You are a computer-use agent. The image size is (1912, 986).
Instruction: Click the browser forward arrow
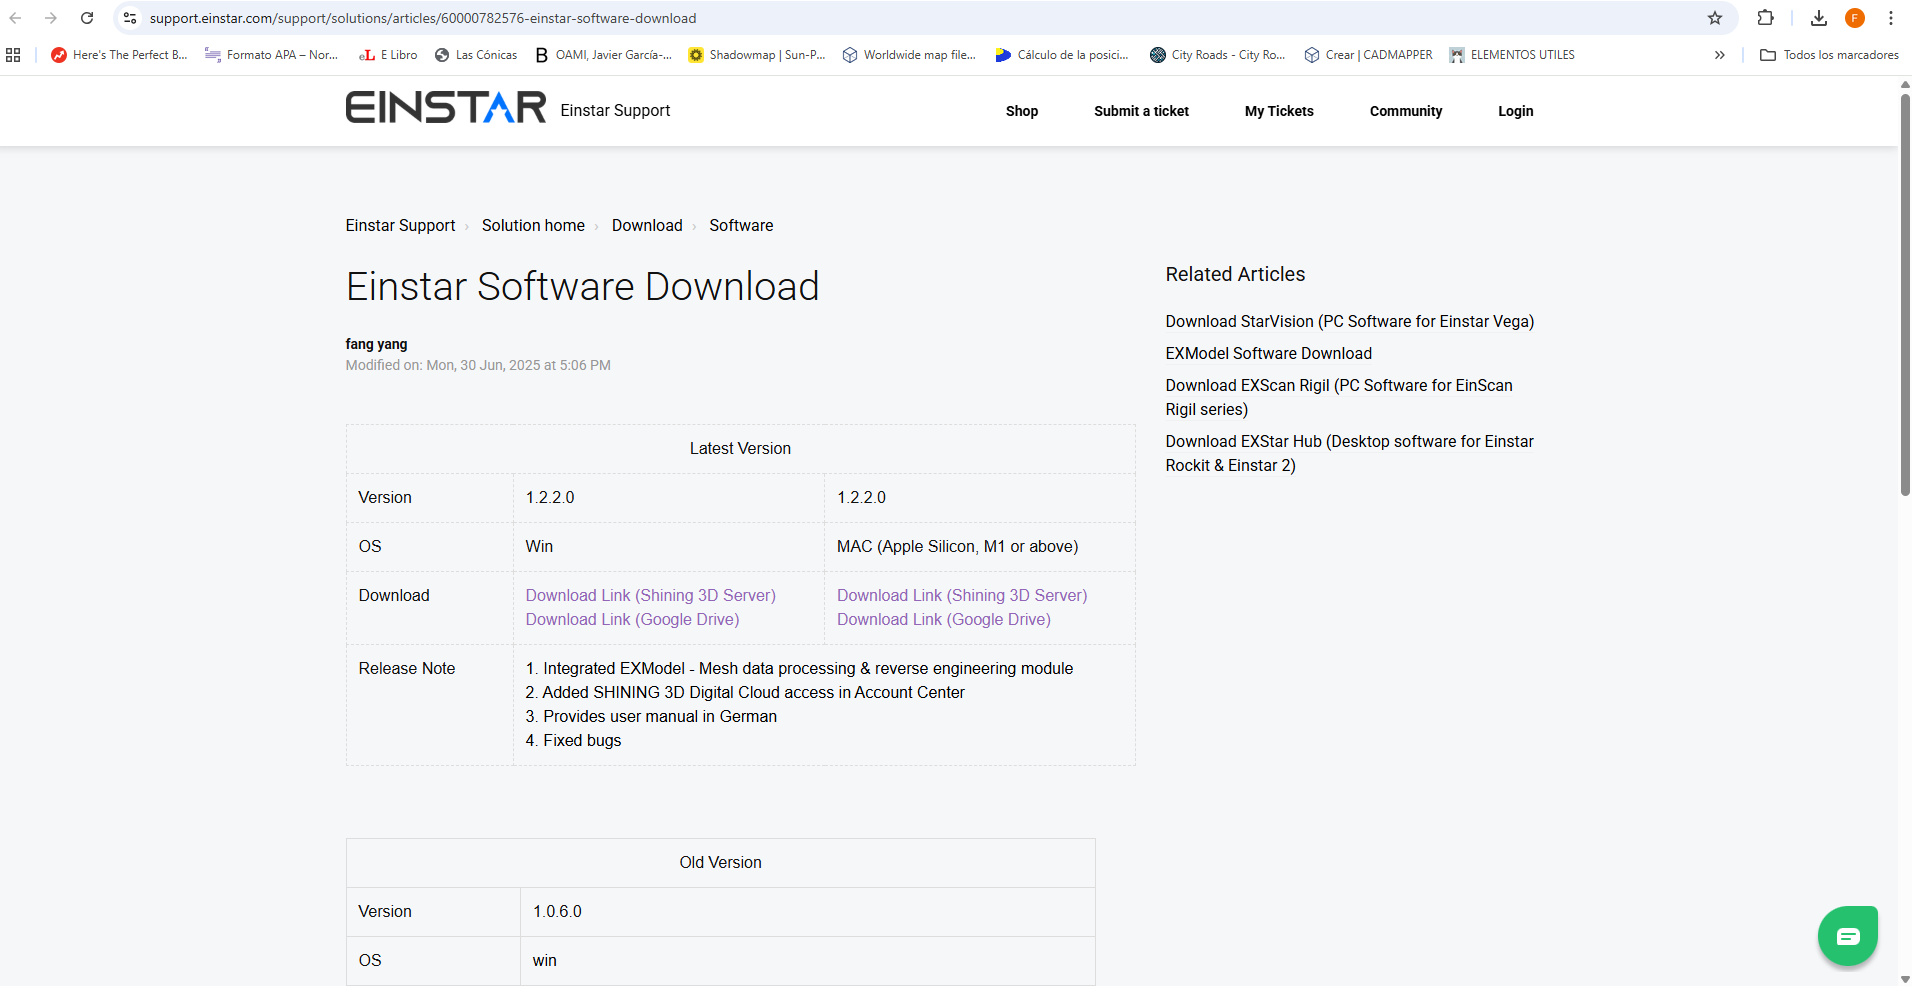[51, 18]
